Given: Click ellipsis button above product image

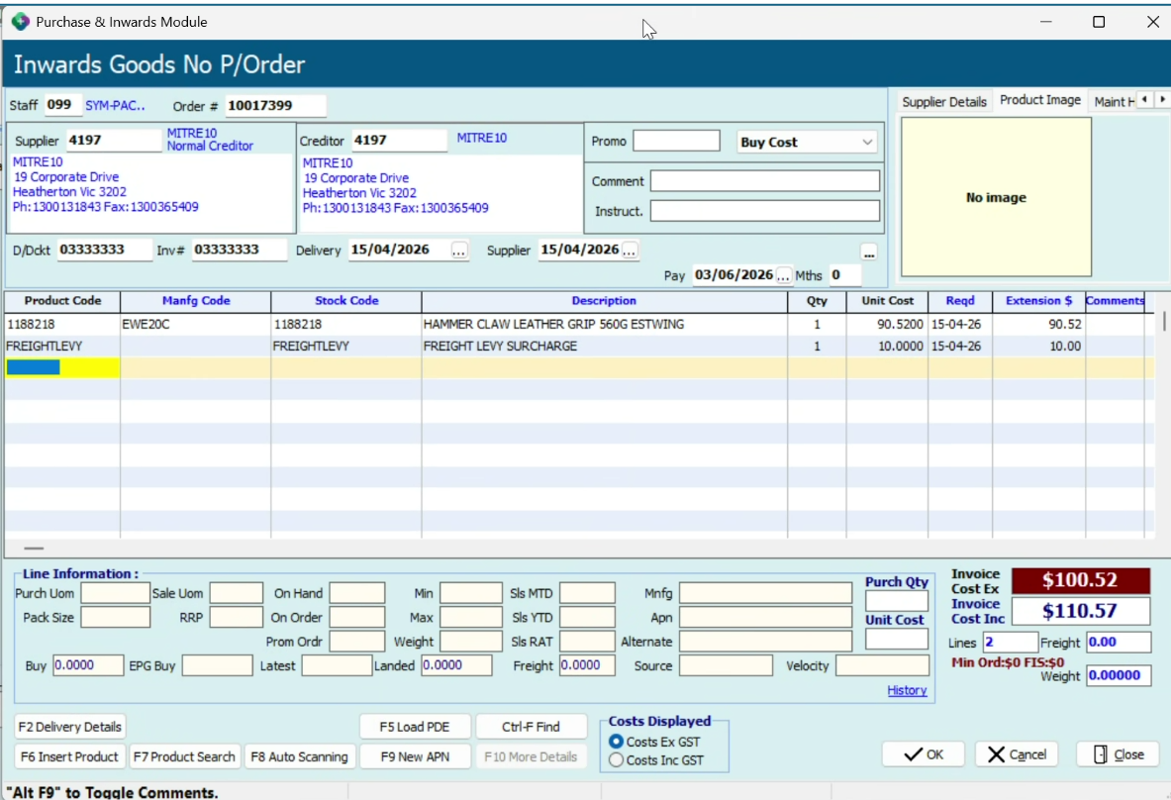Looking at the screenshot, I should (x=868, y=251).
